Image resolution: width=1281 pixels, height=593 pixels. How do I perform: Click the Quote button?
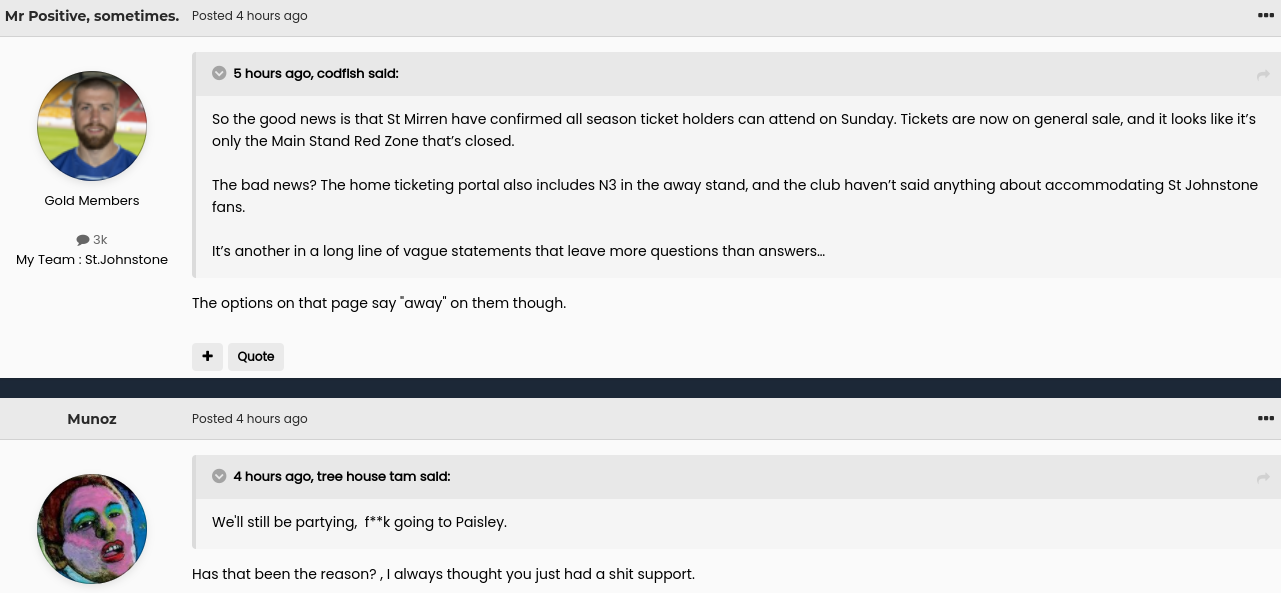click(256, 356)
